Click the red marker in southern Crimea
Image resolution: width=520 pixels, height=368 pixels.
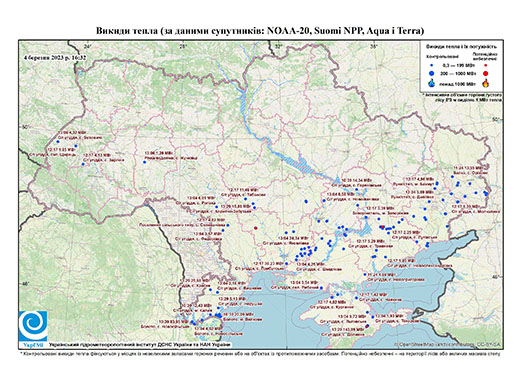pos(367,326)
